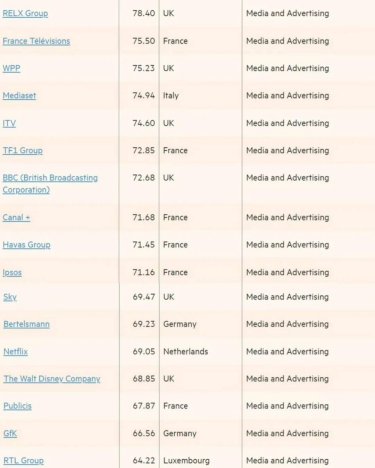Viewport: 375px width, 468px height.
Task: Click the Netflix company link
Action: 16,352
